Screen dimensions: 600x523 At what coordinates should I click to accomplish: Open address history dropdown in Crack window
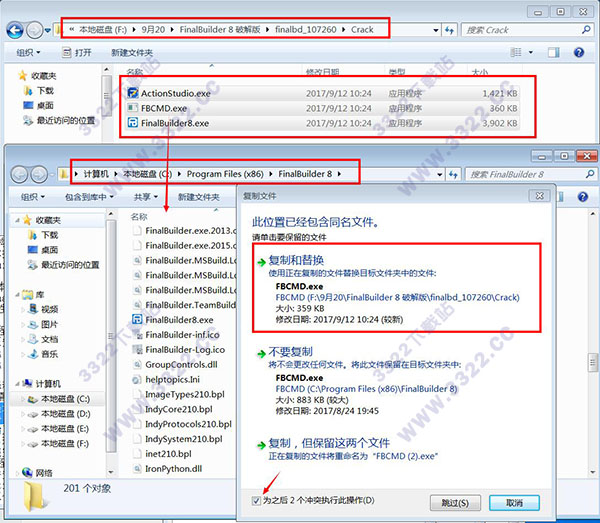pos(436,30)
